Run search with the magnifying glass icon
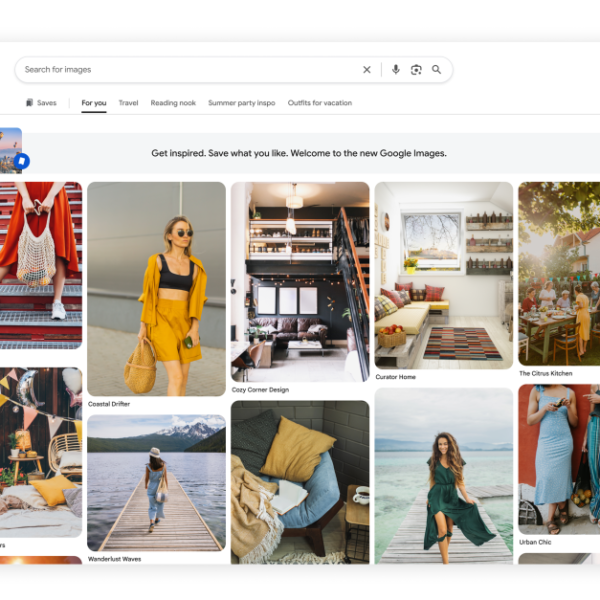The width and height of the screenshot is (600, 600). (436, 70)
